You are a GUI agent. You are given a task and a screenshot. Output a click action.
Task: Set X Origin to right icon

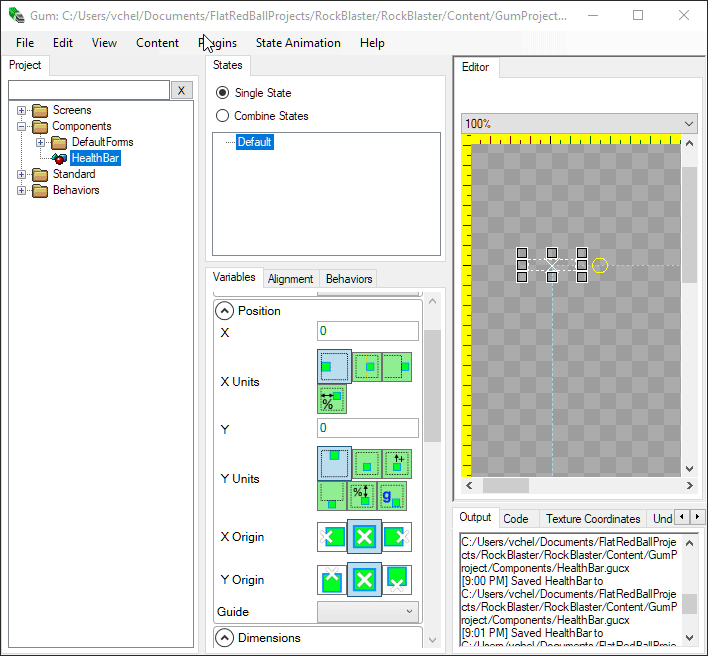click(397, 537)
